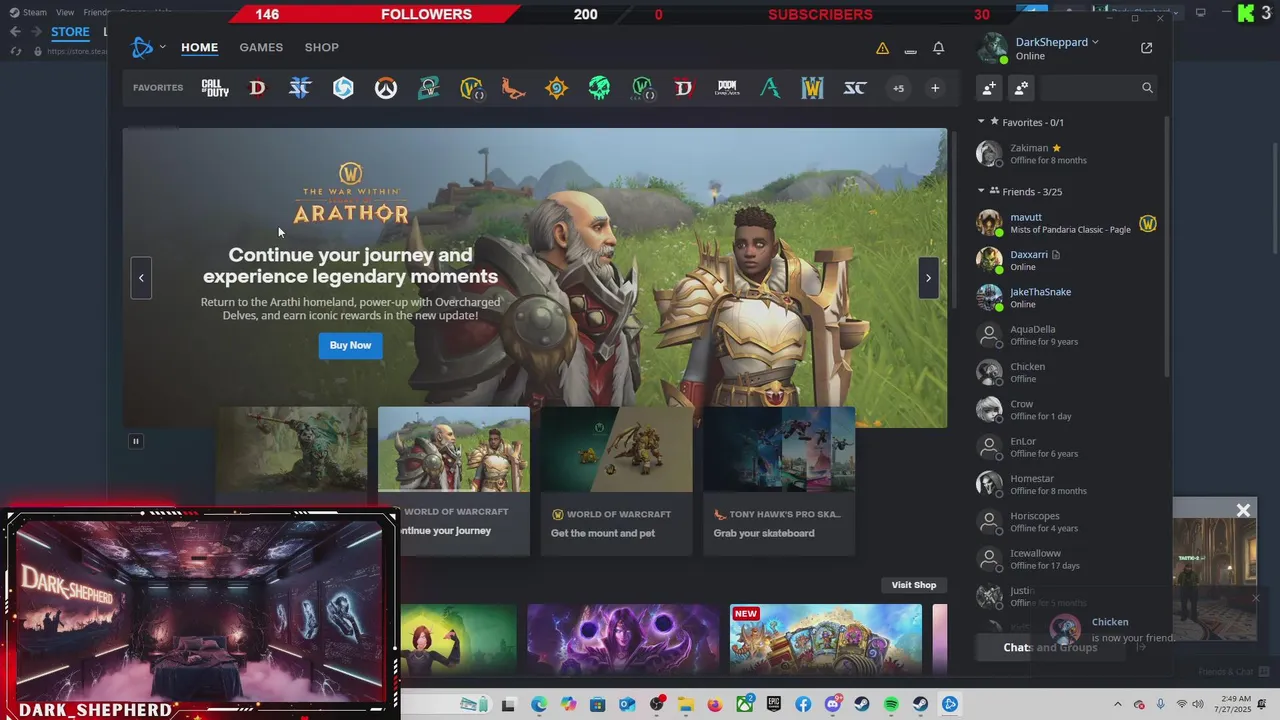Open Firefox from the taskbar
Image resolution: width=1280 pixels, height=720 pixels.
[x=715, y=705]
